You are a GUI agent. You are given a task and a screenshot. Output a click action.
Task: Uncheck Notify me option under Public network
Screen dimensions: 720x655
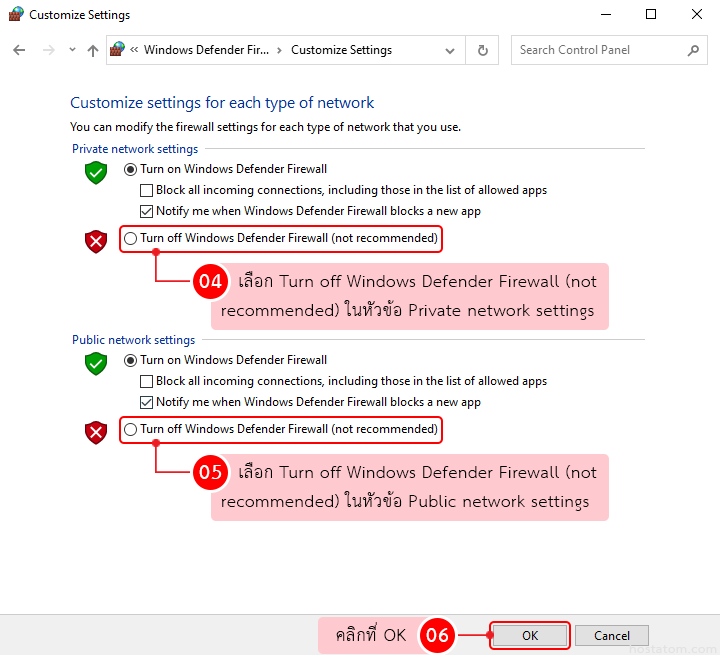(x=147, y=403)
